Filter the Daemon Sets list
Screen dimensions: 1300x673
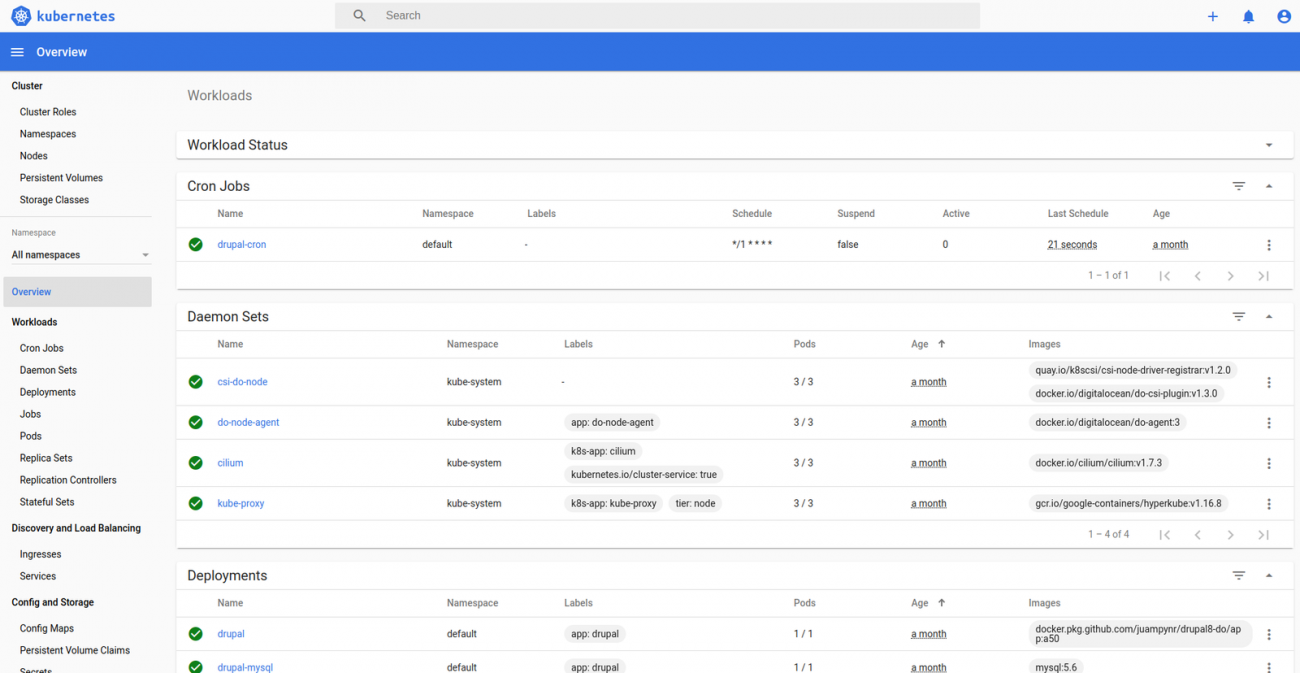tap(1239, 317)
